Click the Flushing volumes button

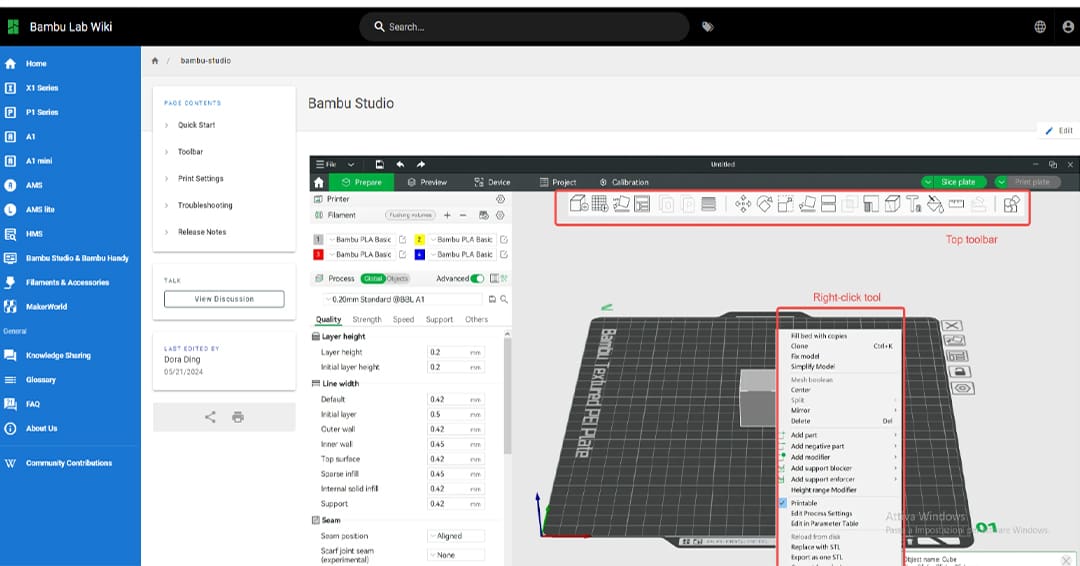click(x=411, y=216)
